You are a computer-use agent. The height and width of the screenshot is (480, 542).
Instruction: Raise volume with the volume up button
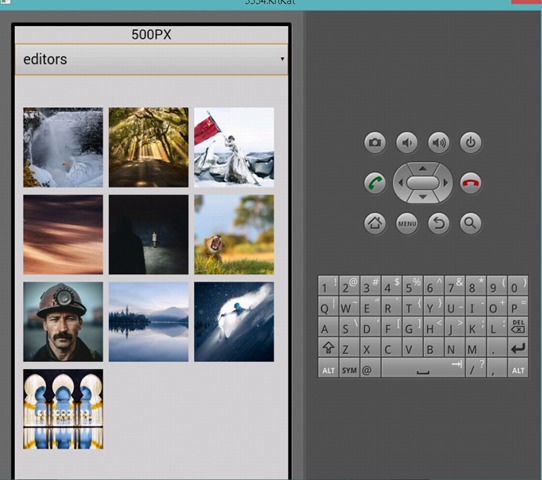[x=439, y=142]
